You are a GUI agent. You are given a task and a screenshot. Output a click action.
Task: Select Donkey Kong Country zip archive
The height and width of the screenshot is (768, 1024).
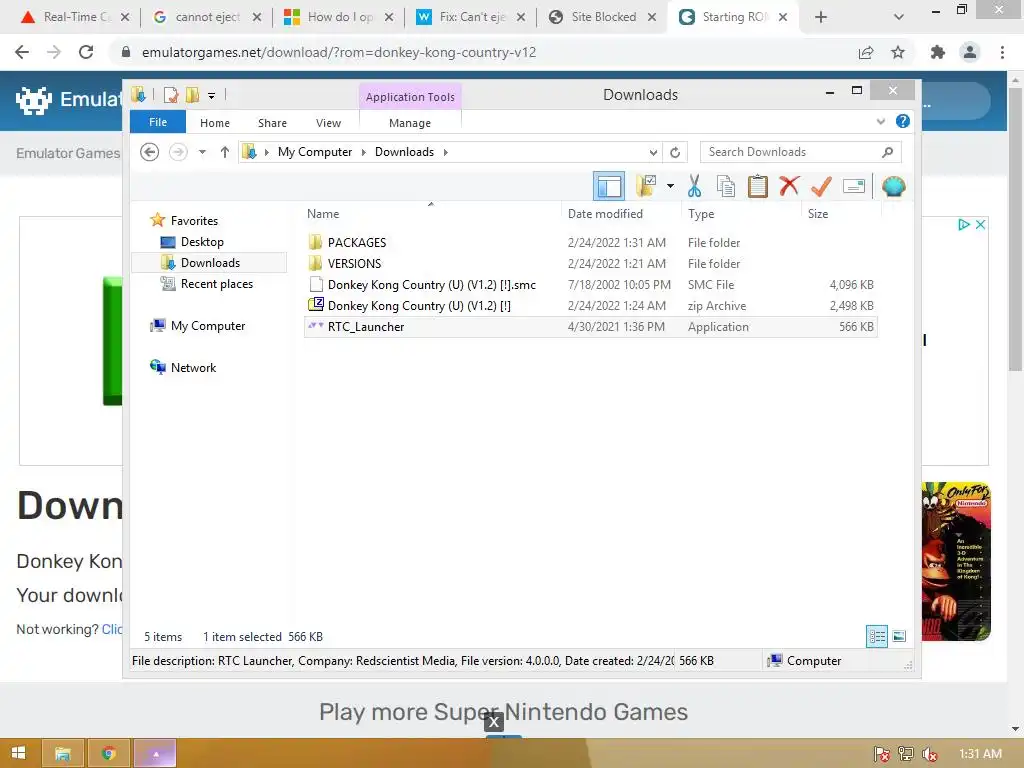pyautogui.click(x=419, y=306)
